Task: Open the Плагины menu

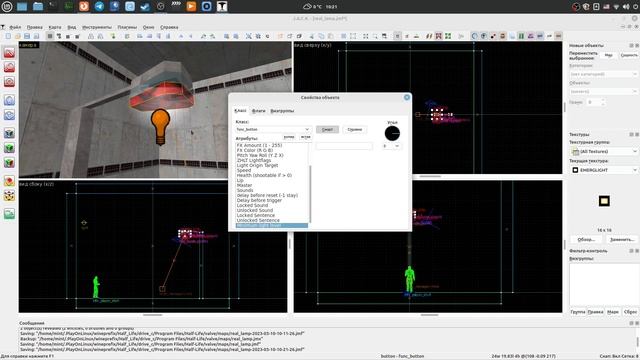Action: coord(127,27)
